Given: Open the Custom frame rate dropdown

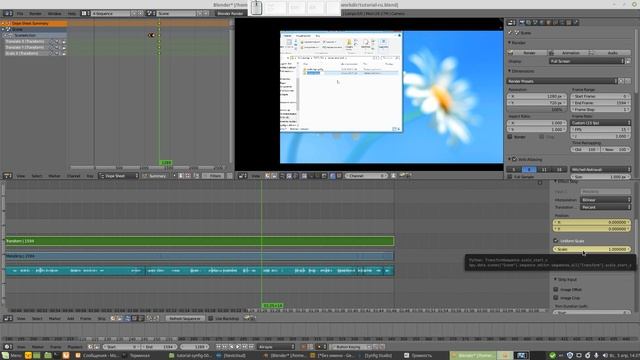Looking at the screenshot, I should coord(600,123).
